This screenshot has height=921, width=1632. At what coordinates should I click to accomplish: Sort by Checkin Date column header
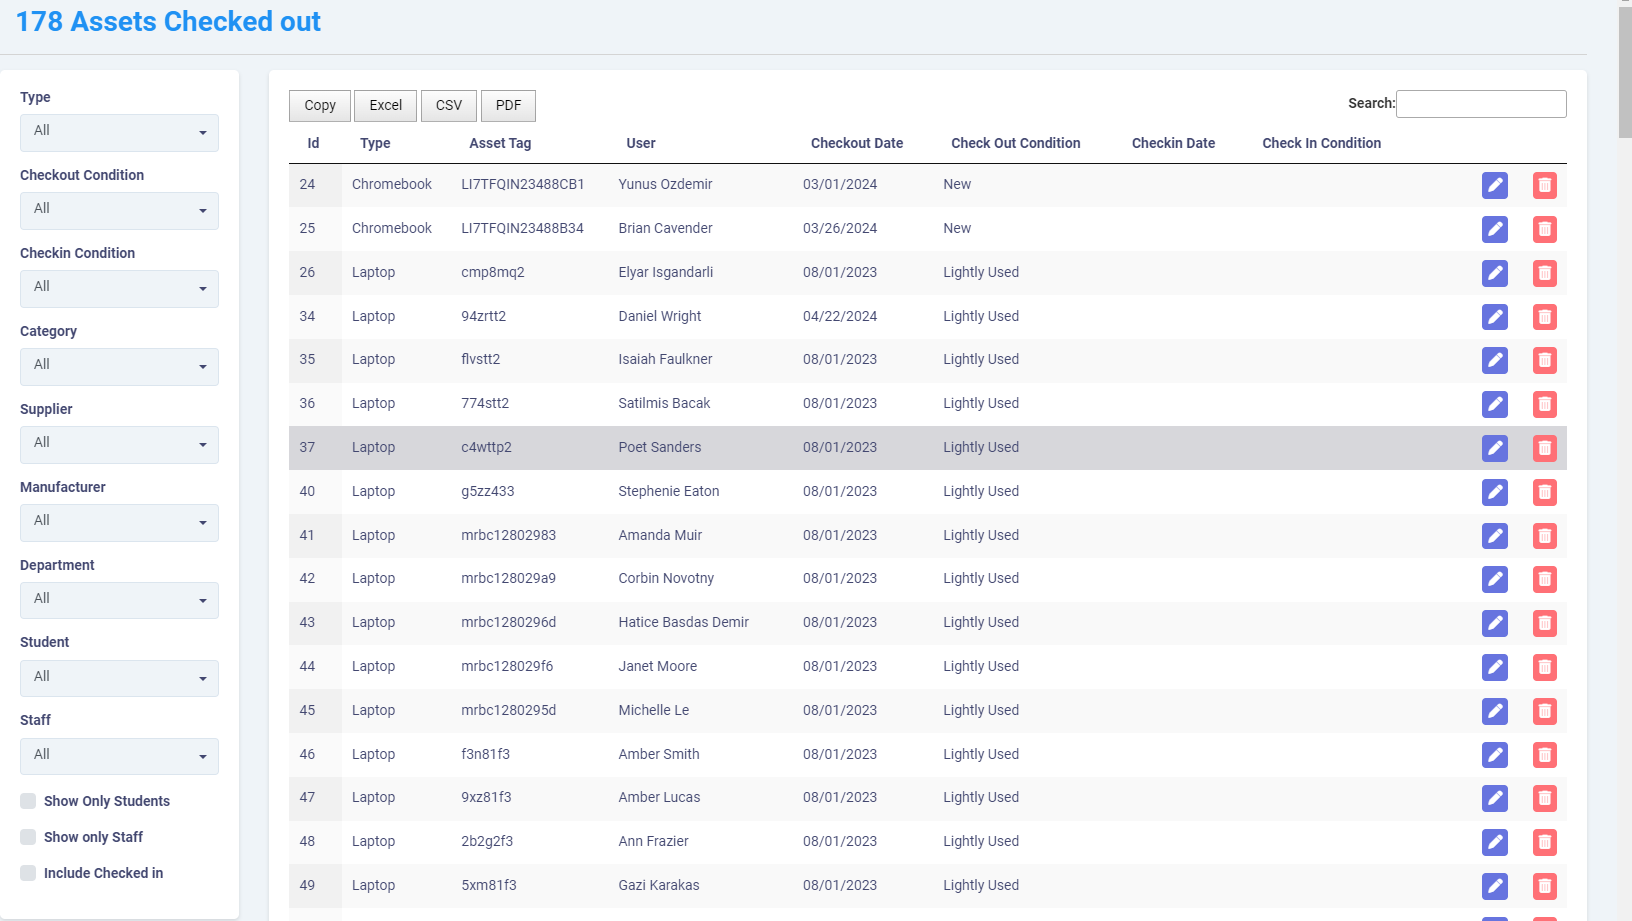[1173, 143]
